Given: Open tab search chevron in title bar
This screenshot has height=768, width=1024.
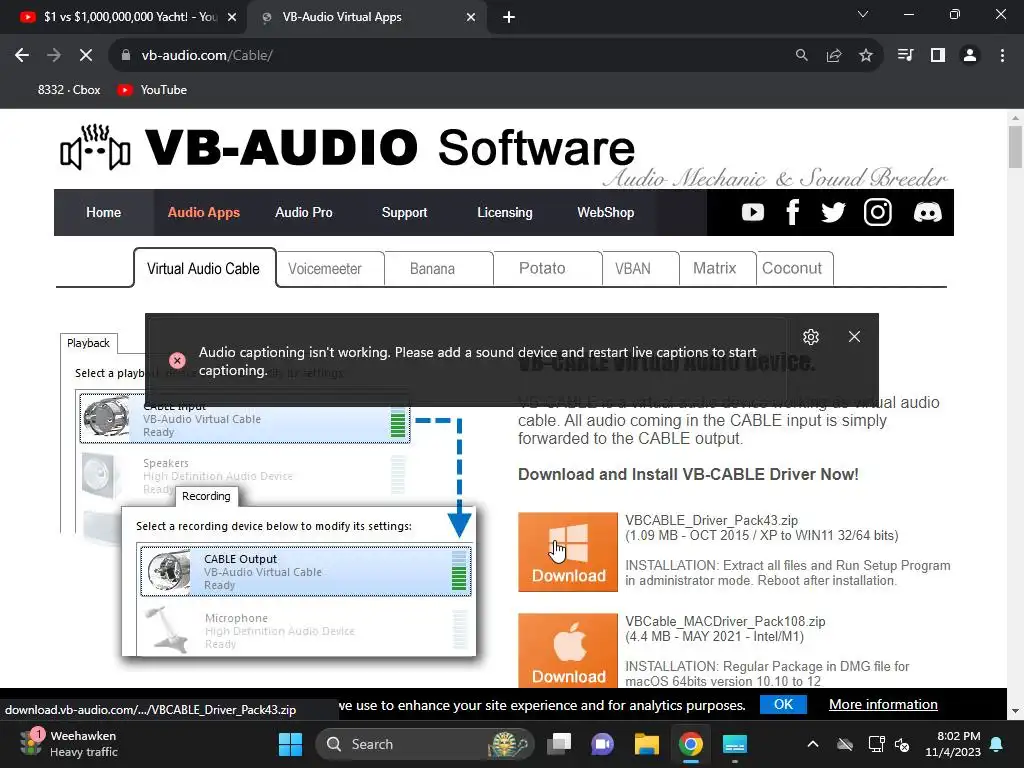Looking at the screenshot, I should click(x=863, y=14).
